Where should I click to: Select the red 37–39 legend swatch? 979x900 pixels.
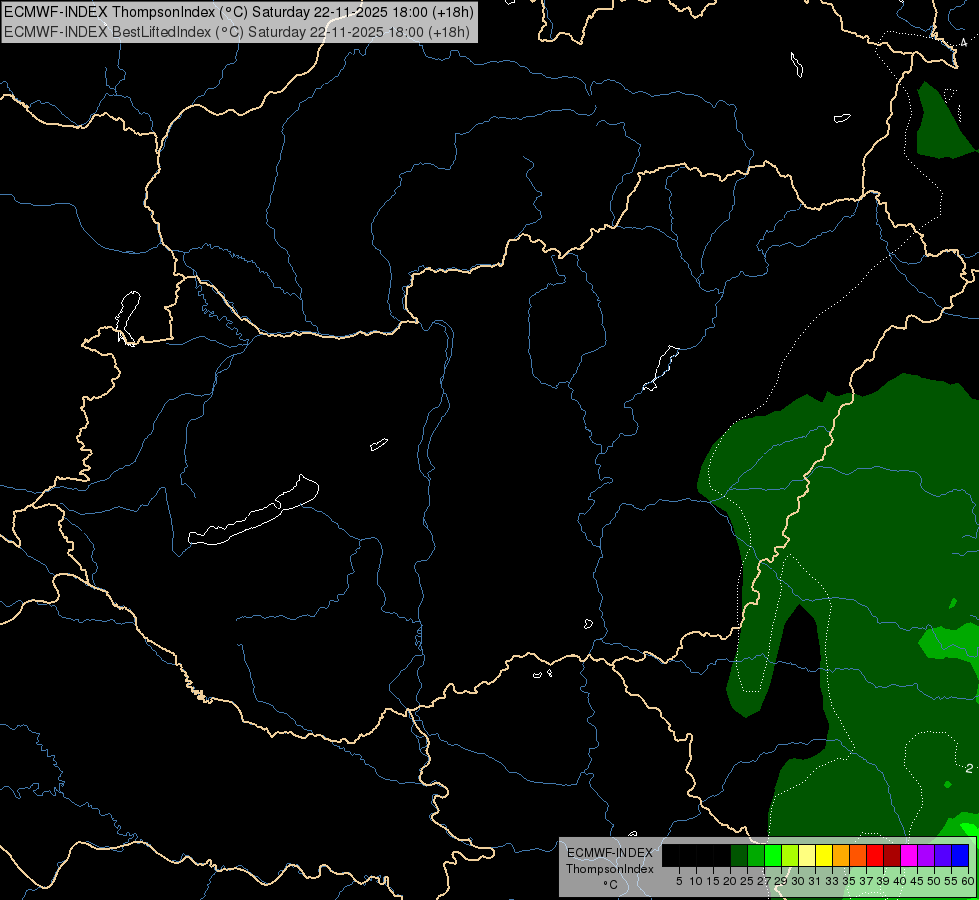(x=875, y=855)
